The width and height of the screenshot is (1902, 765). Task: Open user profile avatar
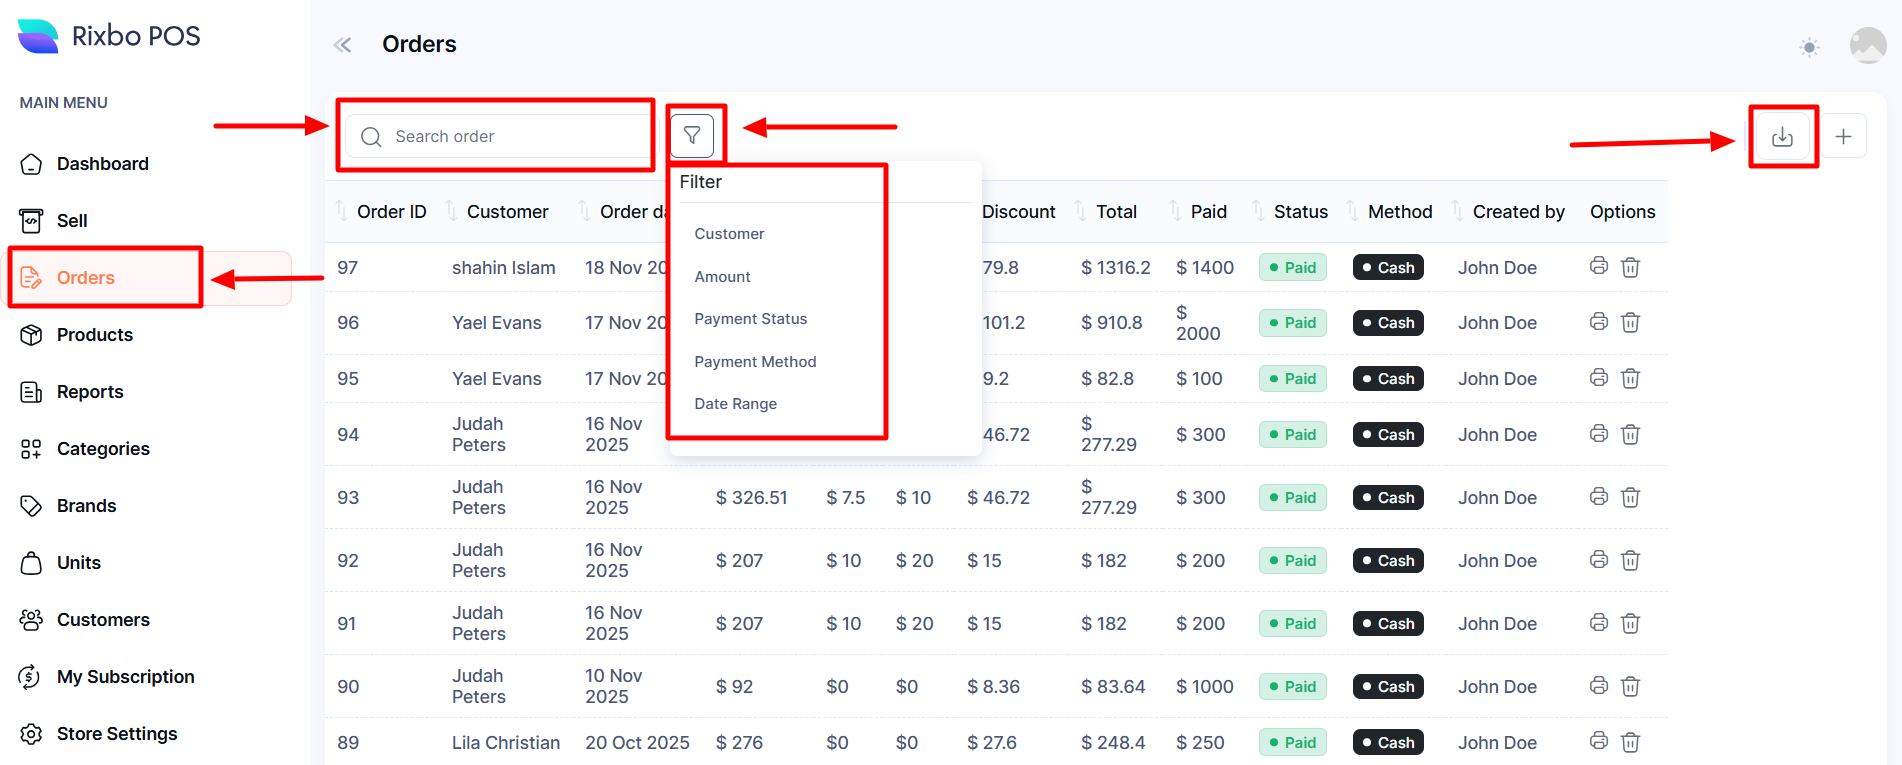(x=1867, y=46)
